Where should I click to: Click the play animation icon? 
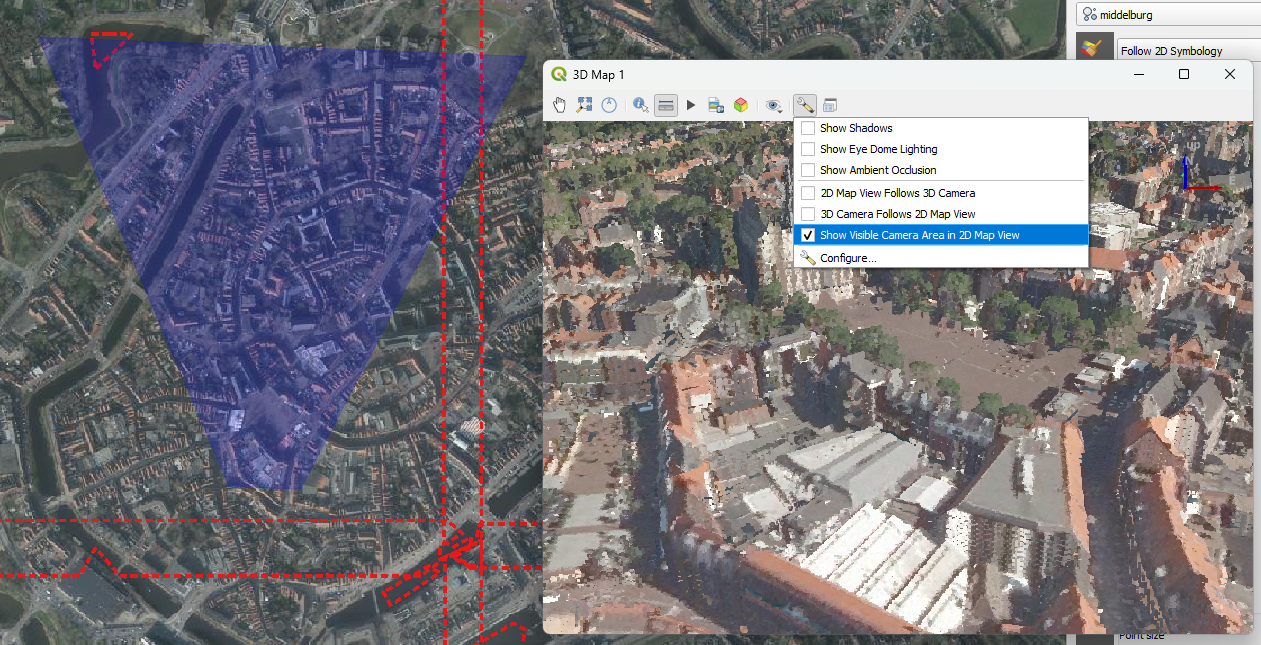(x=690, y=104)
